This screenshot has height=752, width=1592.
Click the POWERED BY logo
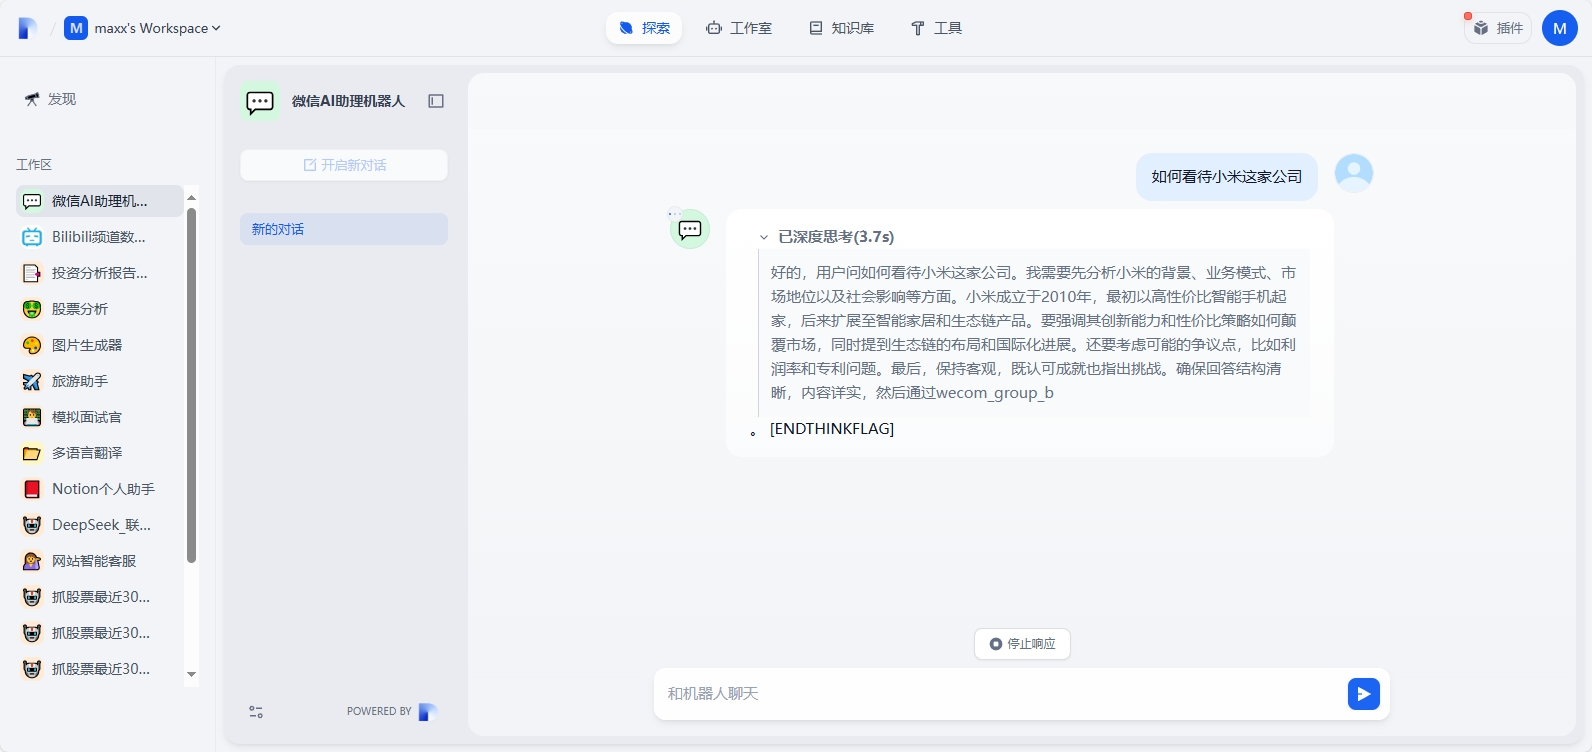[428, 712]
